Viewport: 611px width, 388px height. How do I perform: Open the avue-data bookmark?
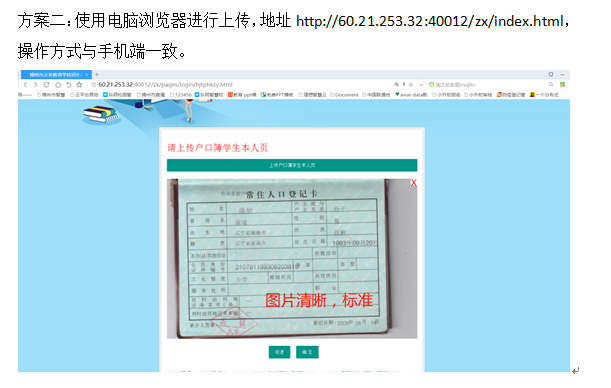point(411,95)
